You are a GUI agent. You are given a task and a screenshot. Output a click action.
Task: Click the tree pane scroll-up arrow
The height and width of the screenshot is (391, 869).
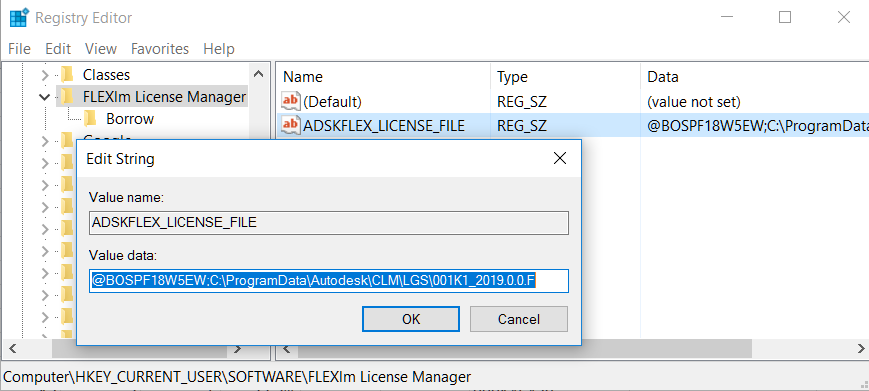pos(258,74)
